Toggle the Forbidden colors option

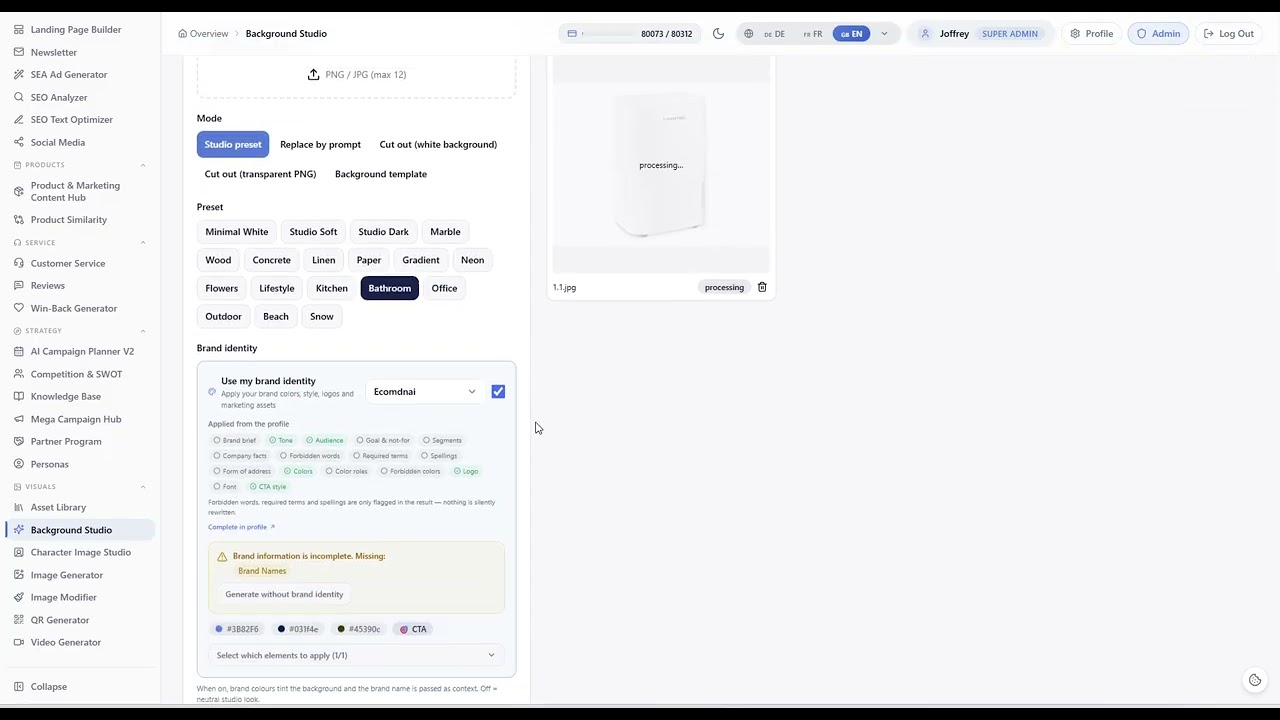[x=409, y=471]
